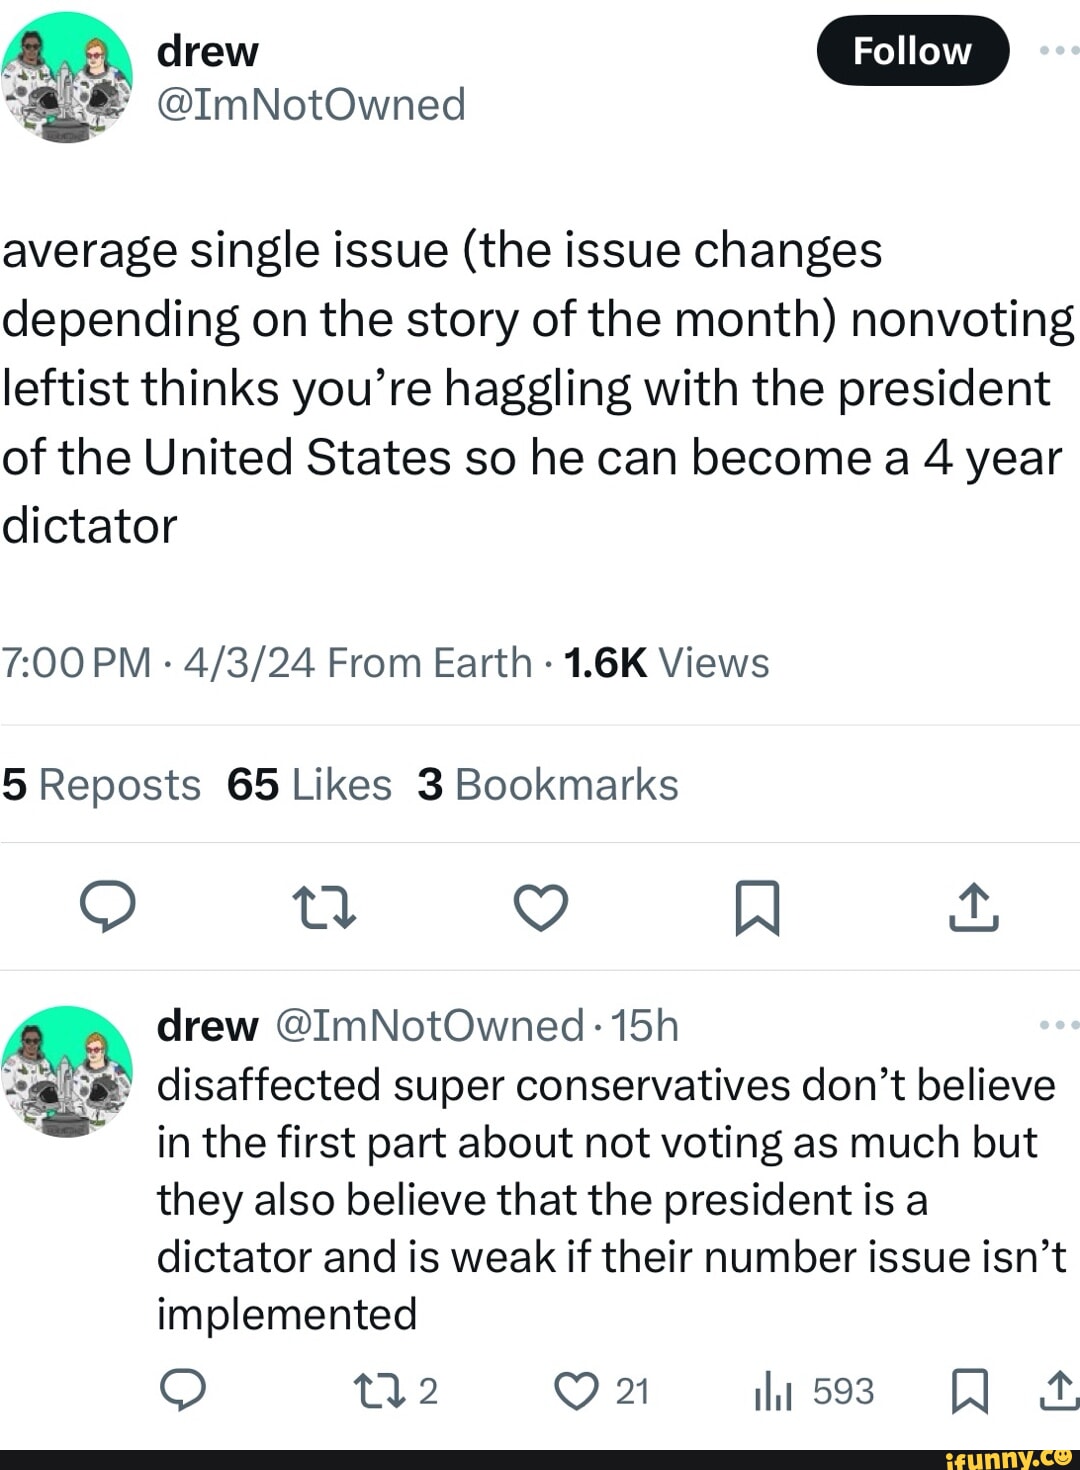The width and height of the screenshot is (1080, 1470).
Task: Open the 3 Bookmarks count
Action: point(548,785)
